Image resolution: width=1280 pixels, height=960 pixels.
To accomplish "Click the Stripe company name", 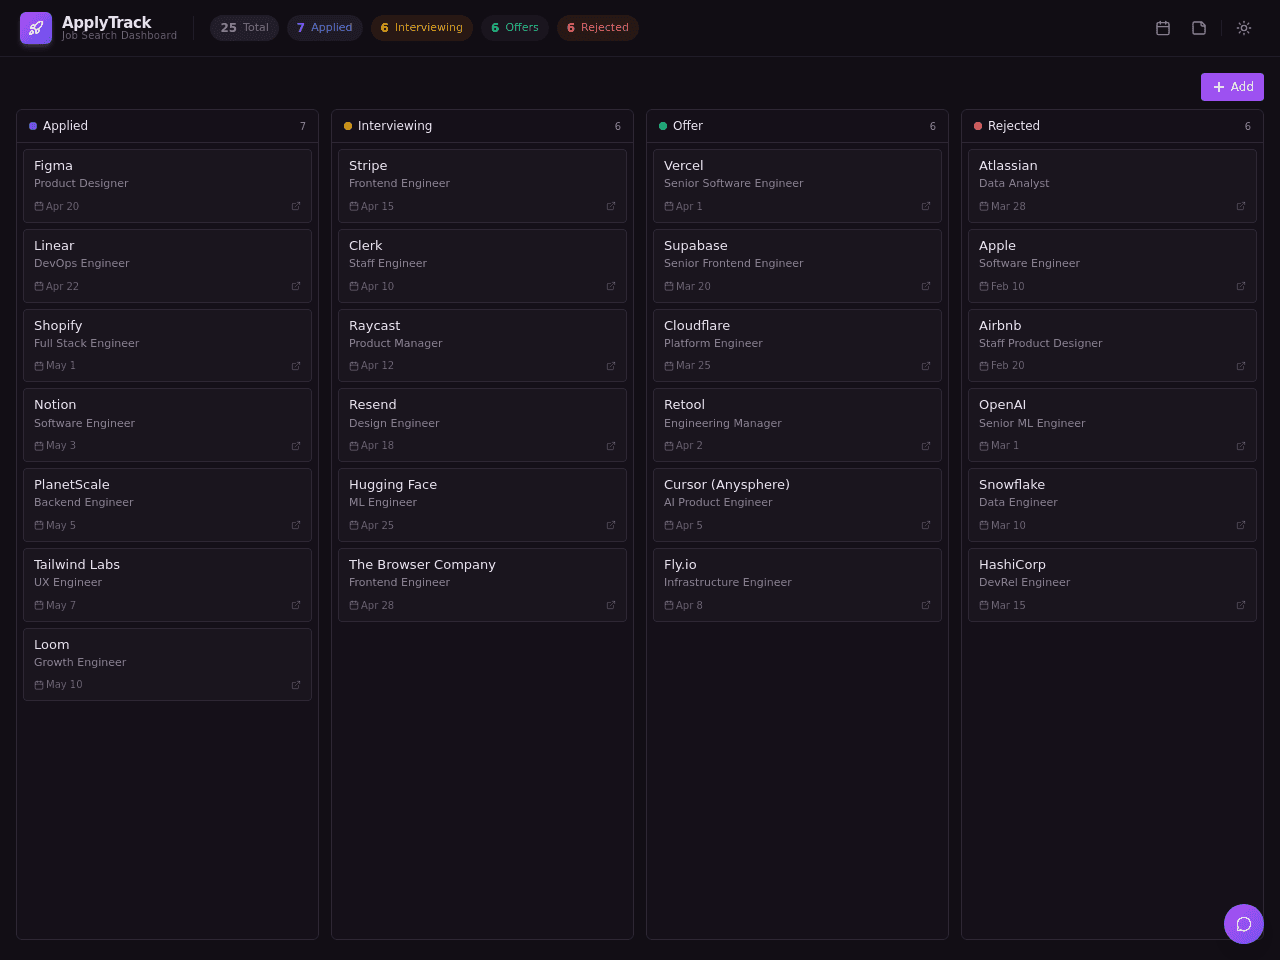I will 368,166.
